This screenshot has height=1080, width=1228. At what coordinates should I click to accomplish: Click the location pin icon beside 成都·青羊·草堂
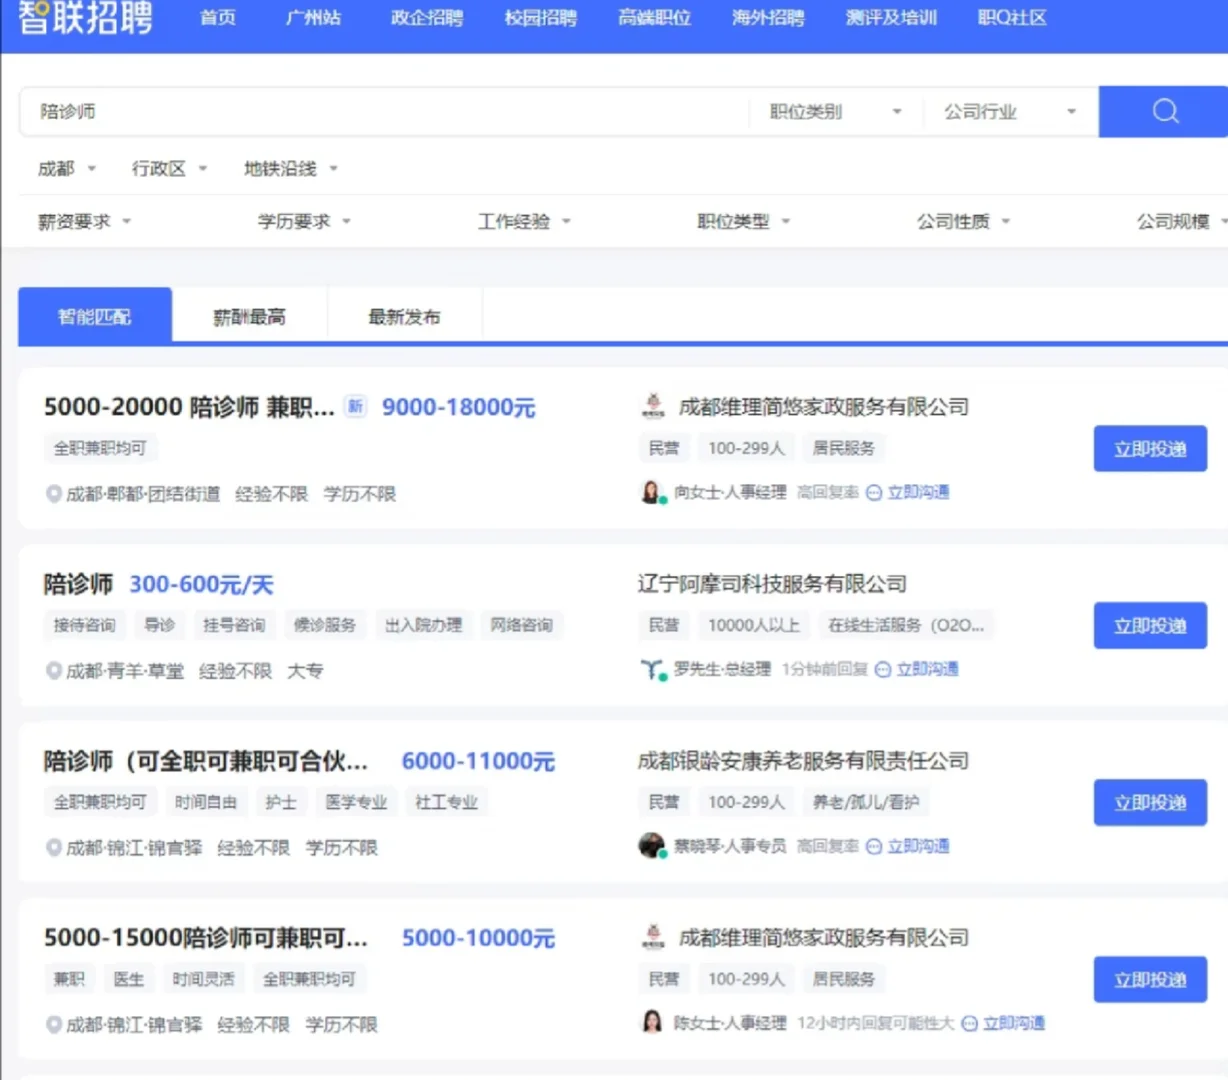coord(55,670)
